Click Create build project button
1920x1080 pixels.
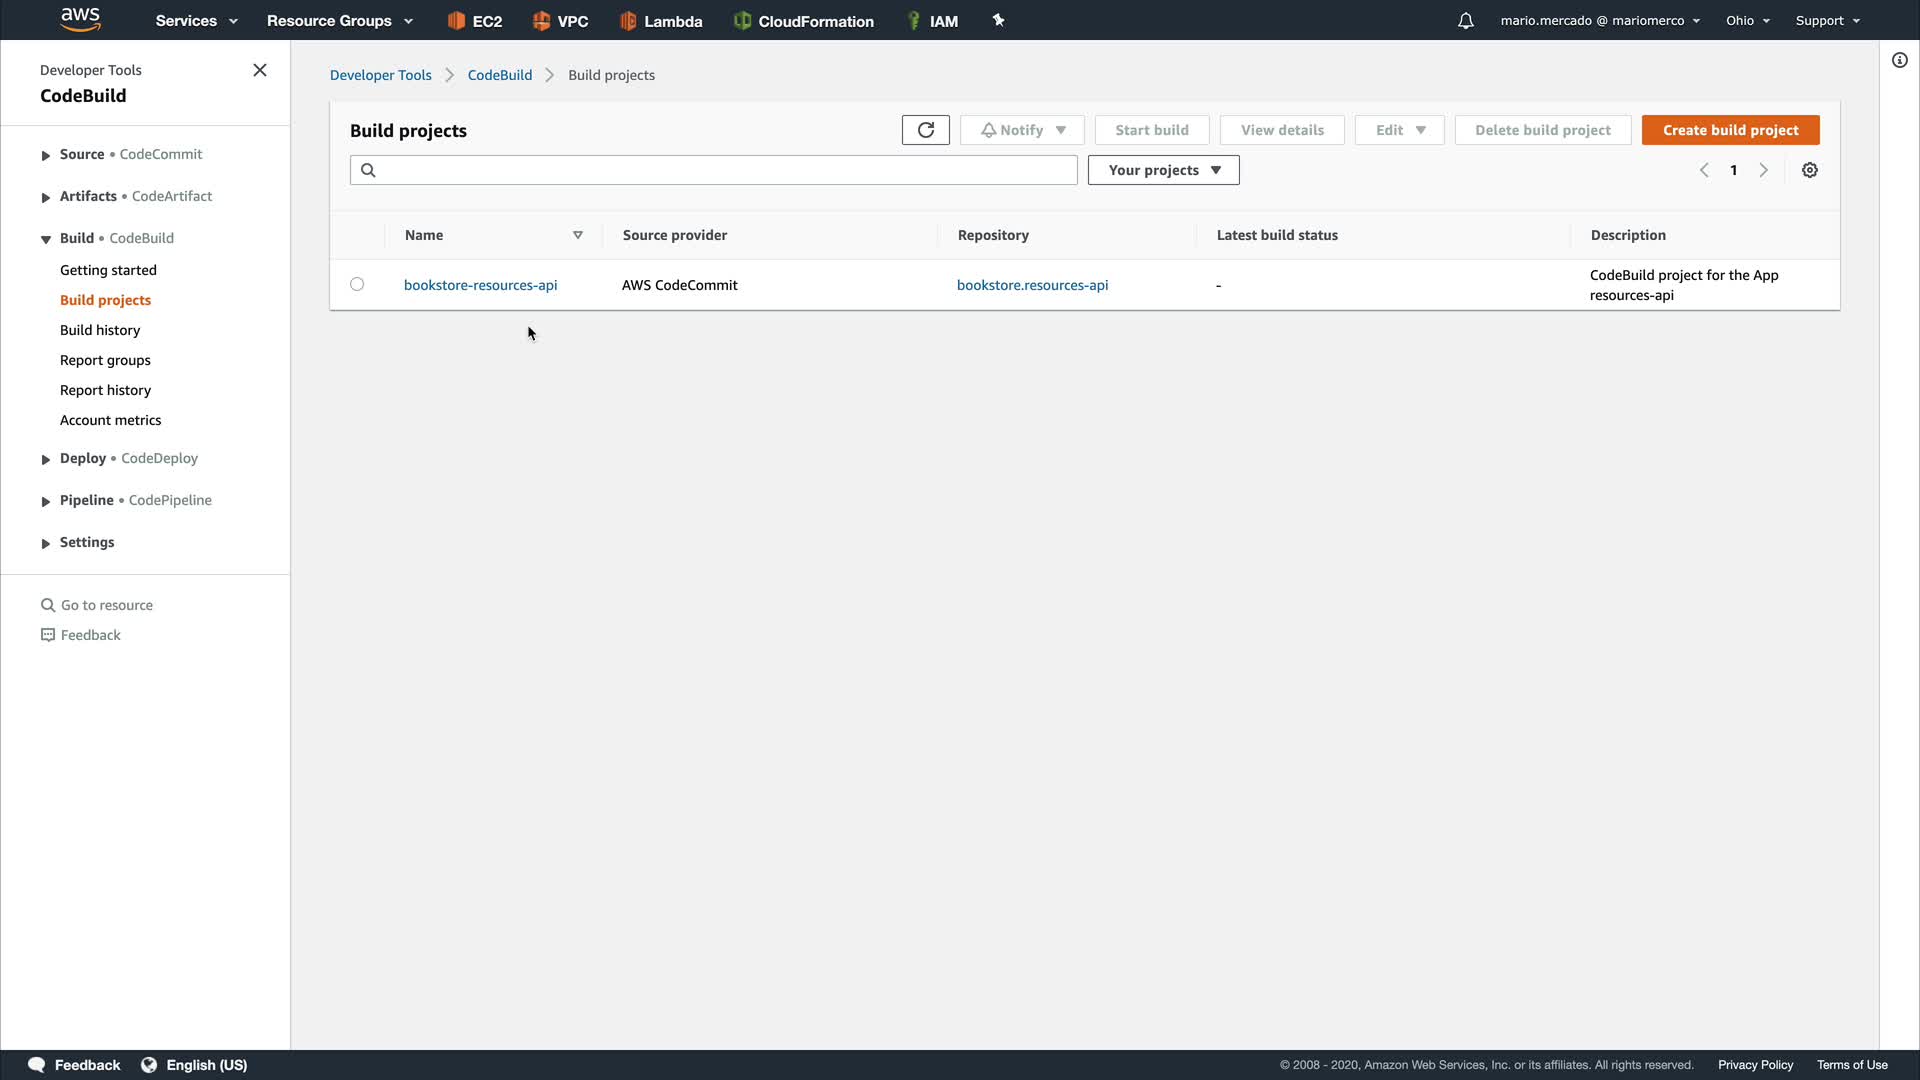tap(1730, 130)
